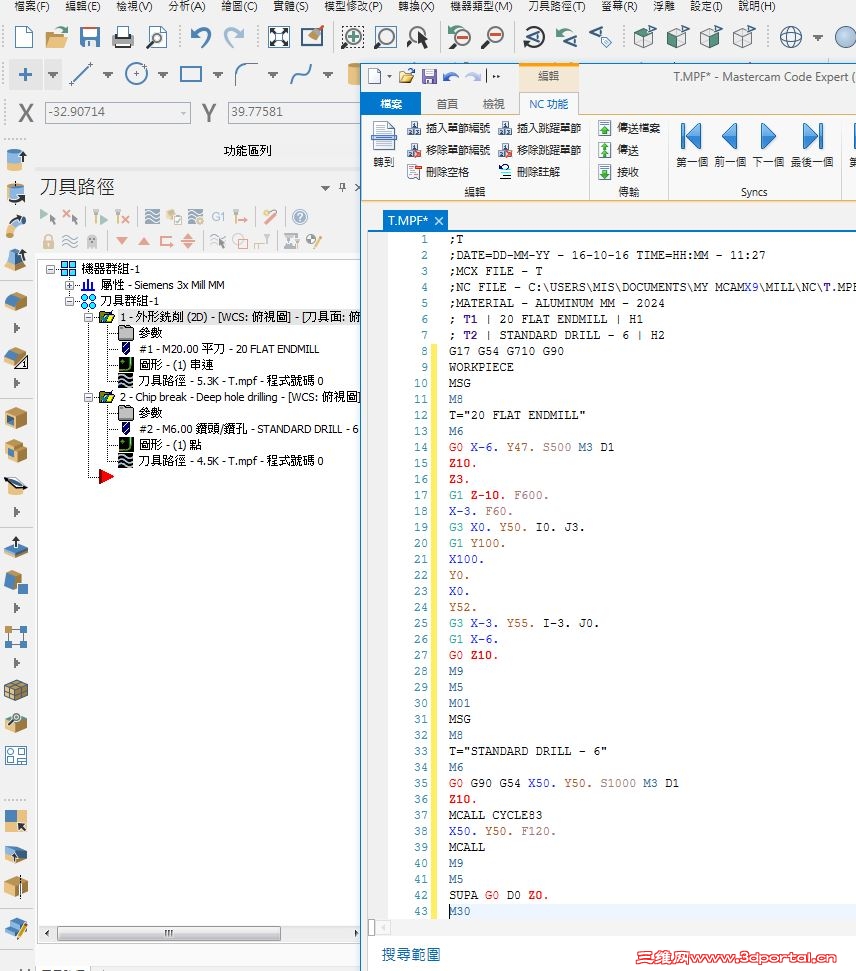
Task: Click the Unzoom previous icon
Action: [x=459, y=37]
